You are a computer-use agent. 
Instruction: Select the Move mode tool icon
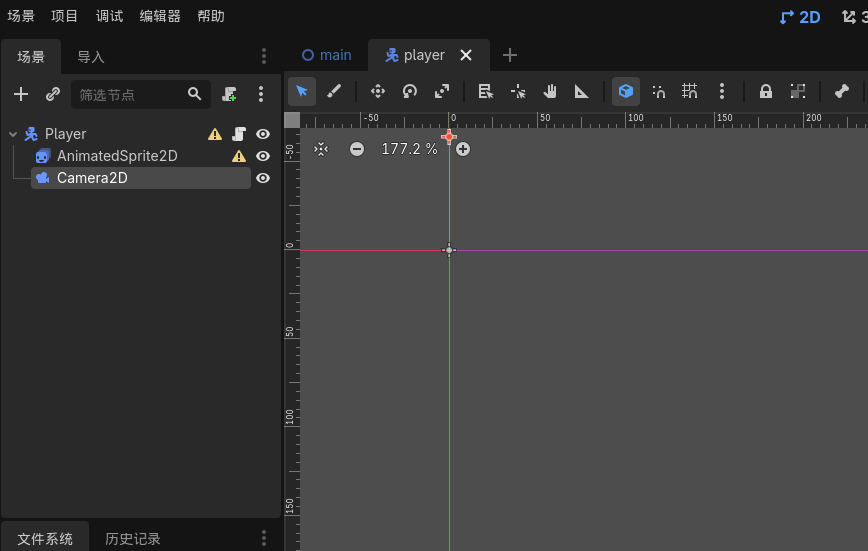pyautogui.click(x=378, y=91)
